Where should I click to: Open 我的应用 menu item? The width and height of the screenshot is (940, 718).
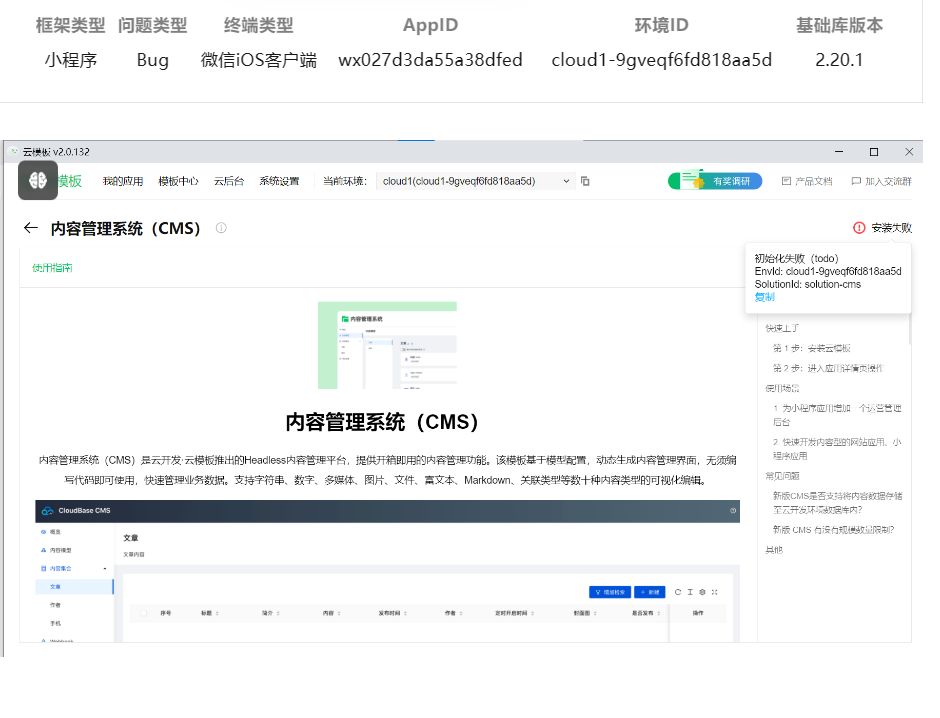[123, 181]
